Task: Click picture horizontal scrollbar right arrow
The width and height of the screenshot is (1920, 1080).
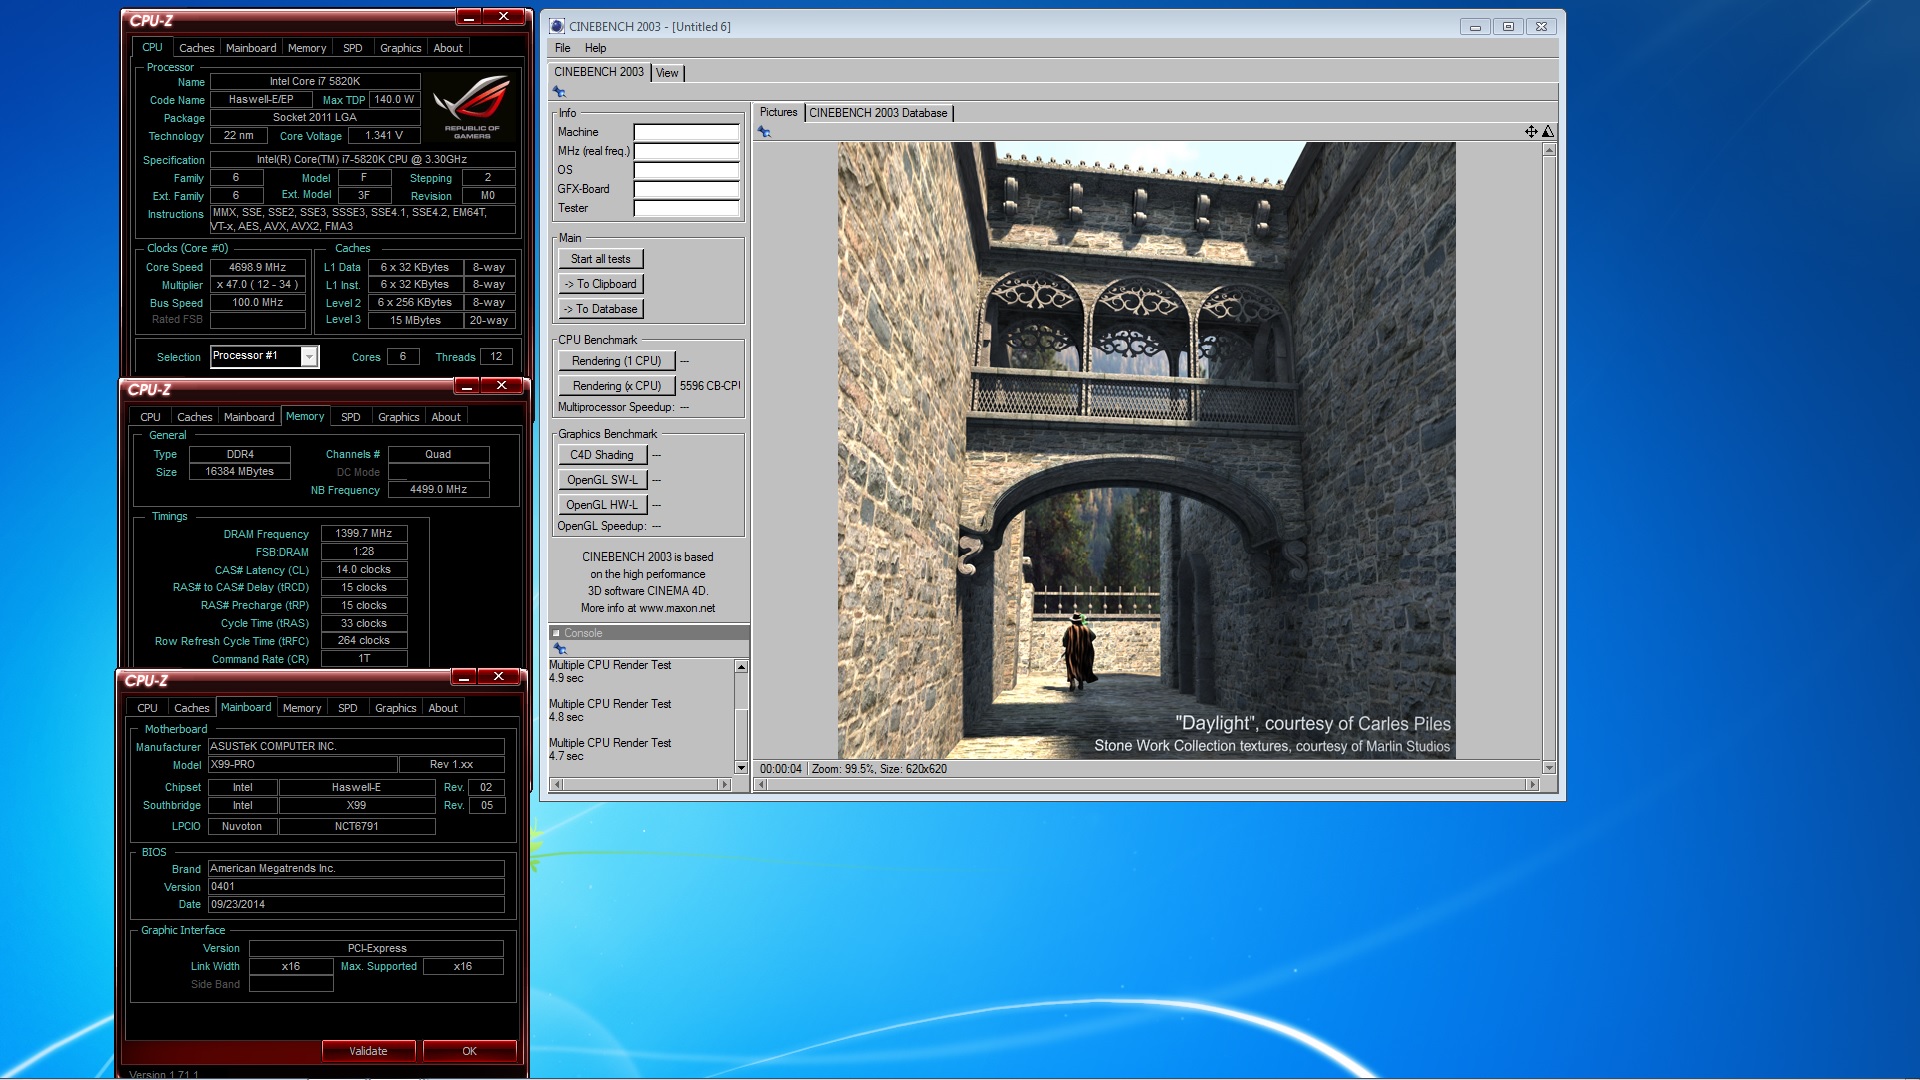Action: pos(1532,785)
